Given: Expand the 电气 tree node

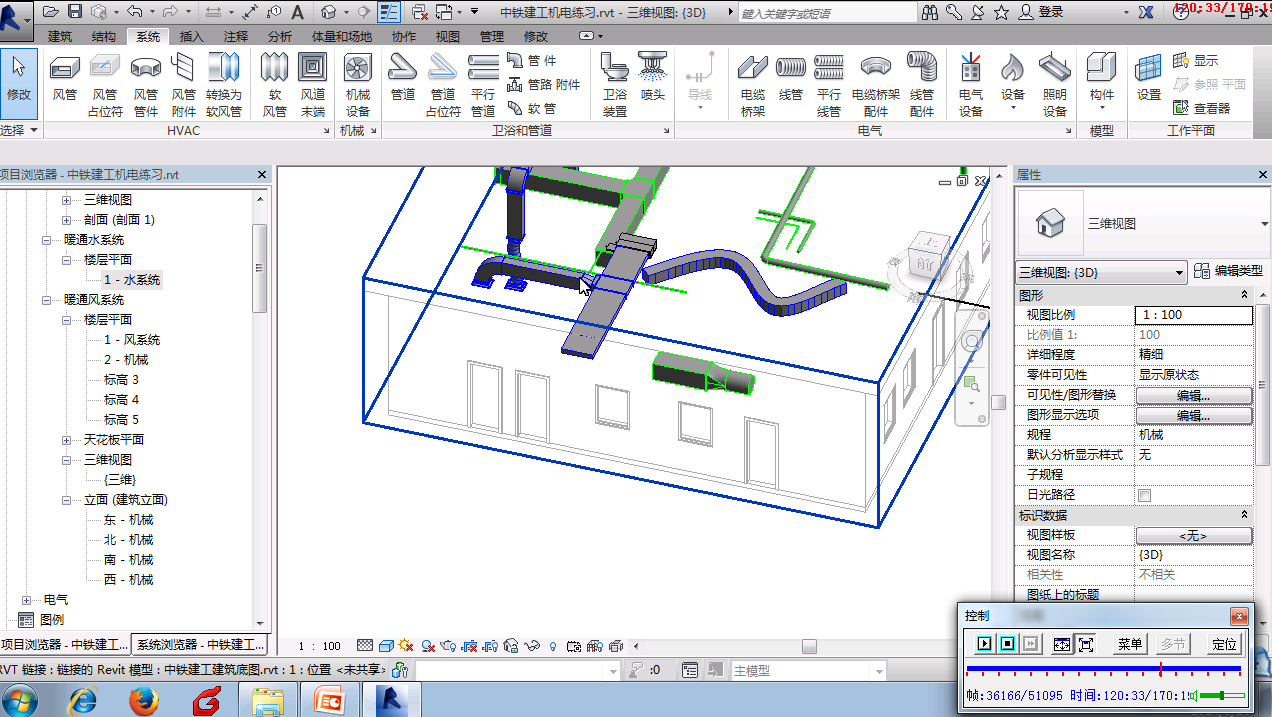Looking at the screenshot, I should pos(27,600).
